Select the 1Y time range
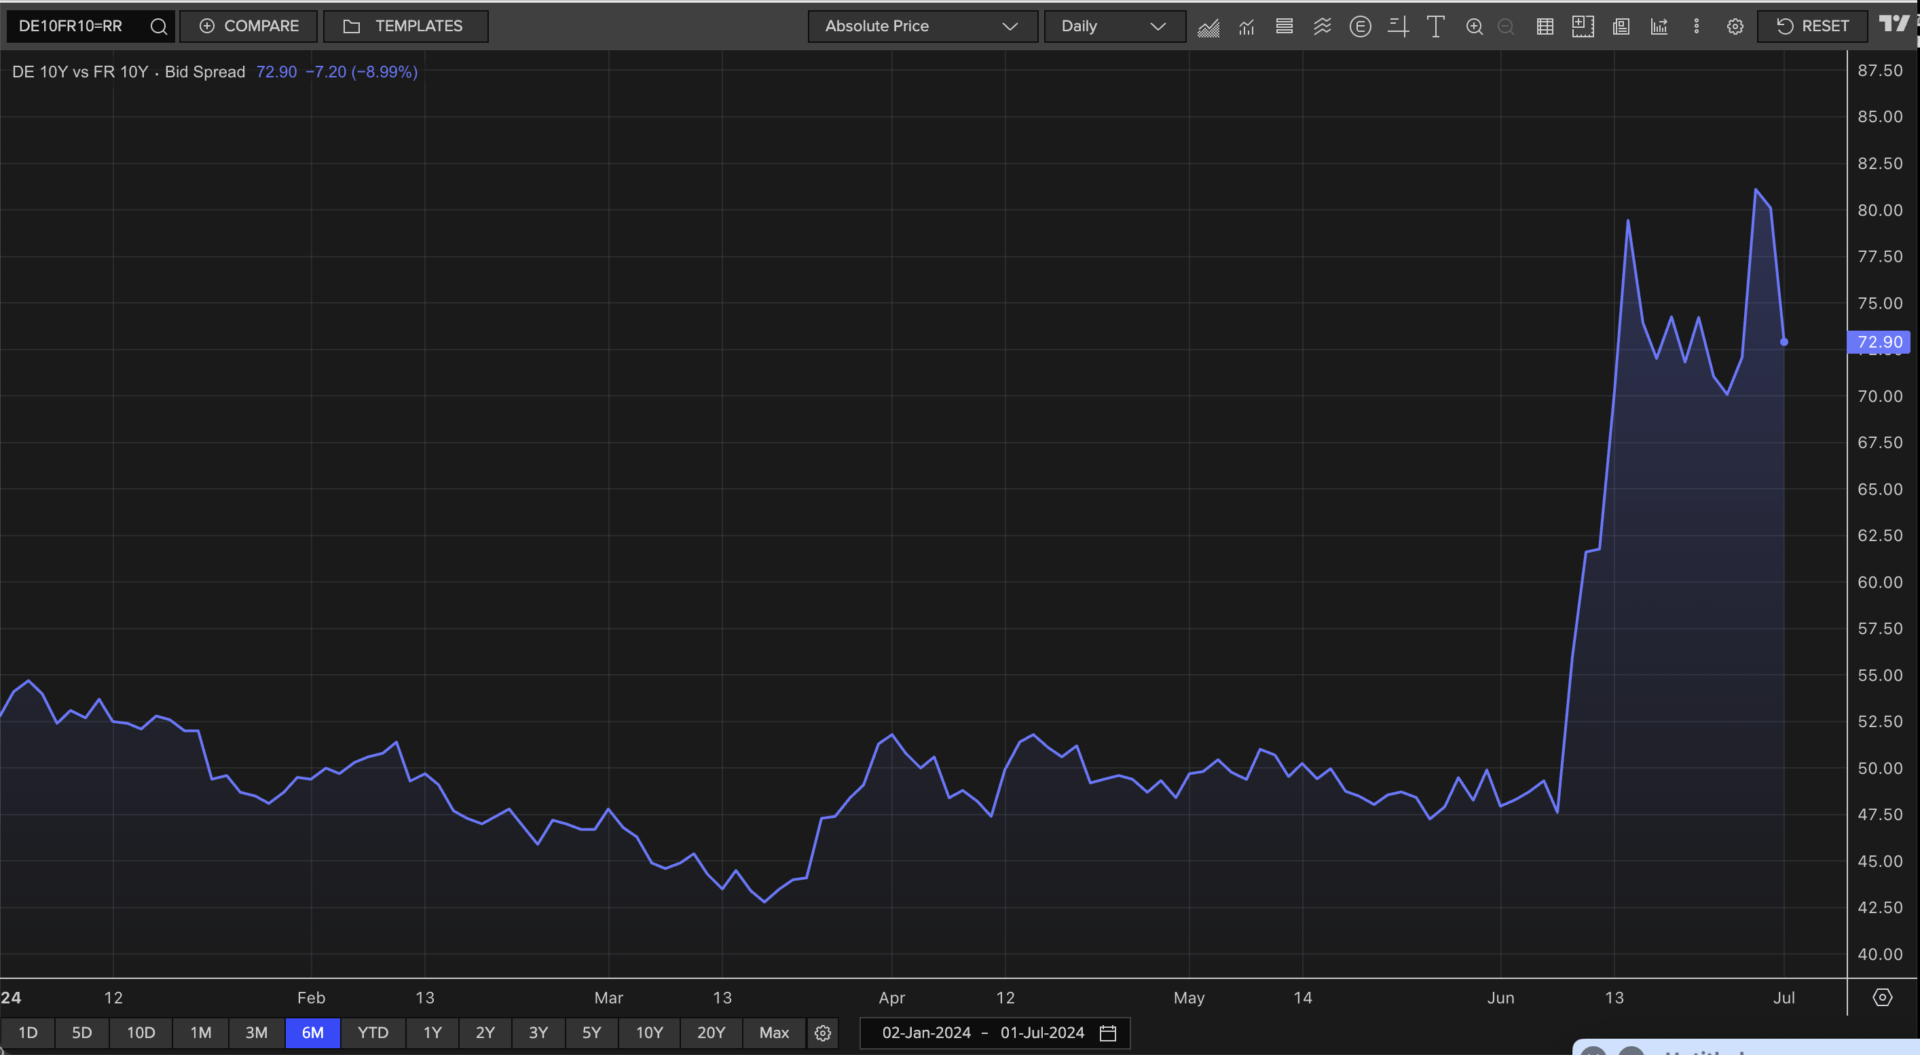The width and height of the screenshot is (1920, 1055). (432, 1032)
